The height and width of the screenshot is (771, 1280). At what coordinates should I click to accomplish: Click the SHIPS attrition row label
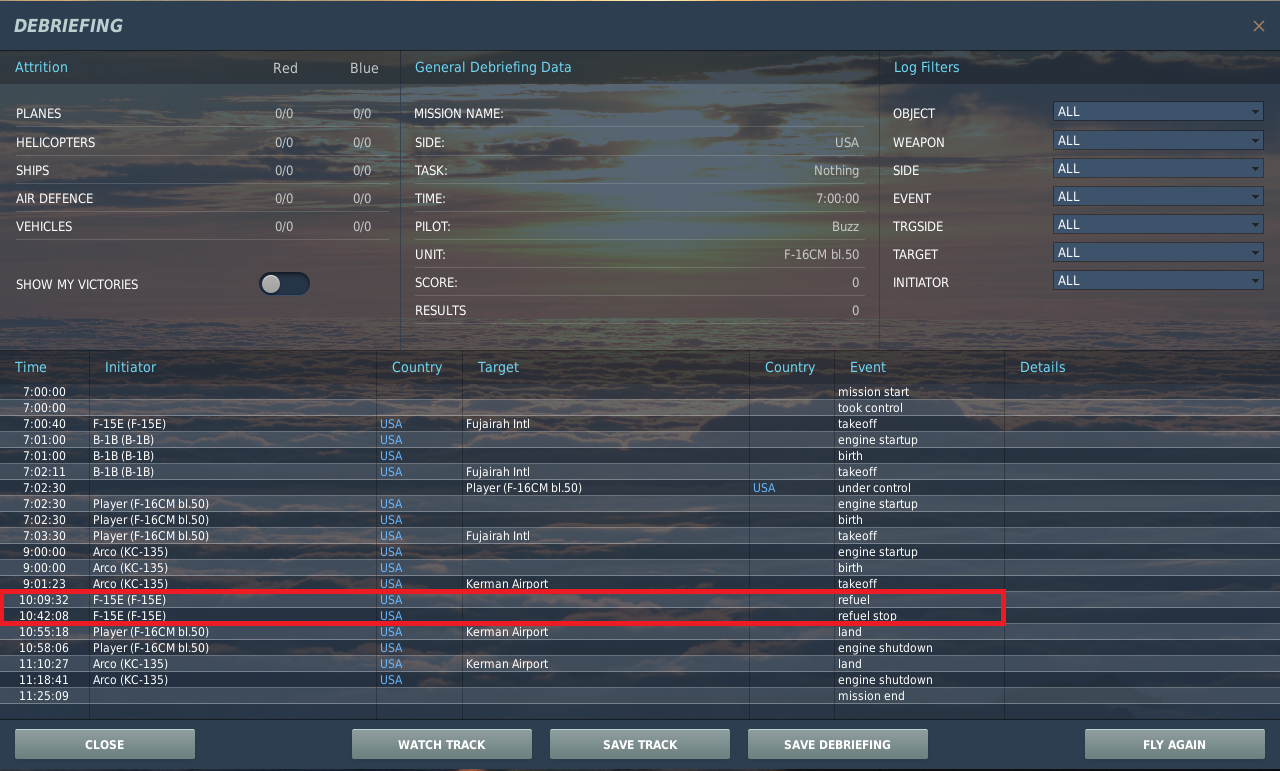(x=33, y=170)
